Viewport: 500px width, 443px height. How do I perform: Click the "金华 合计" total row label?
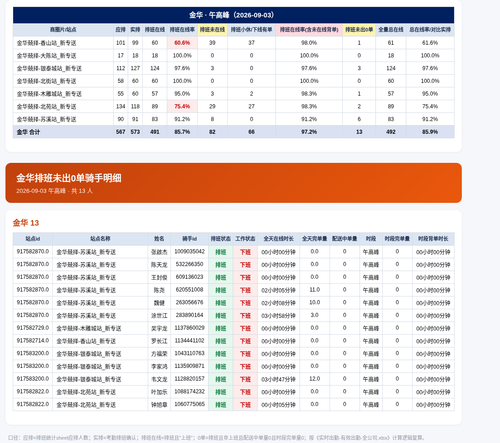click(28, 132)
